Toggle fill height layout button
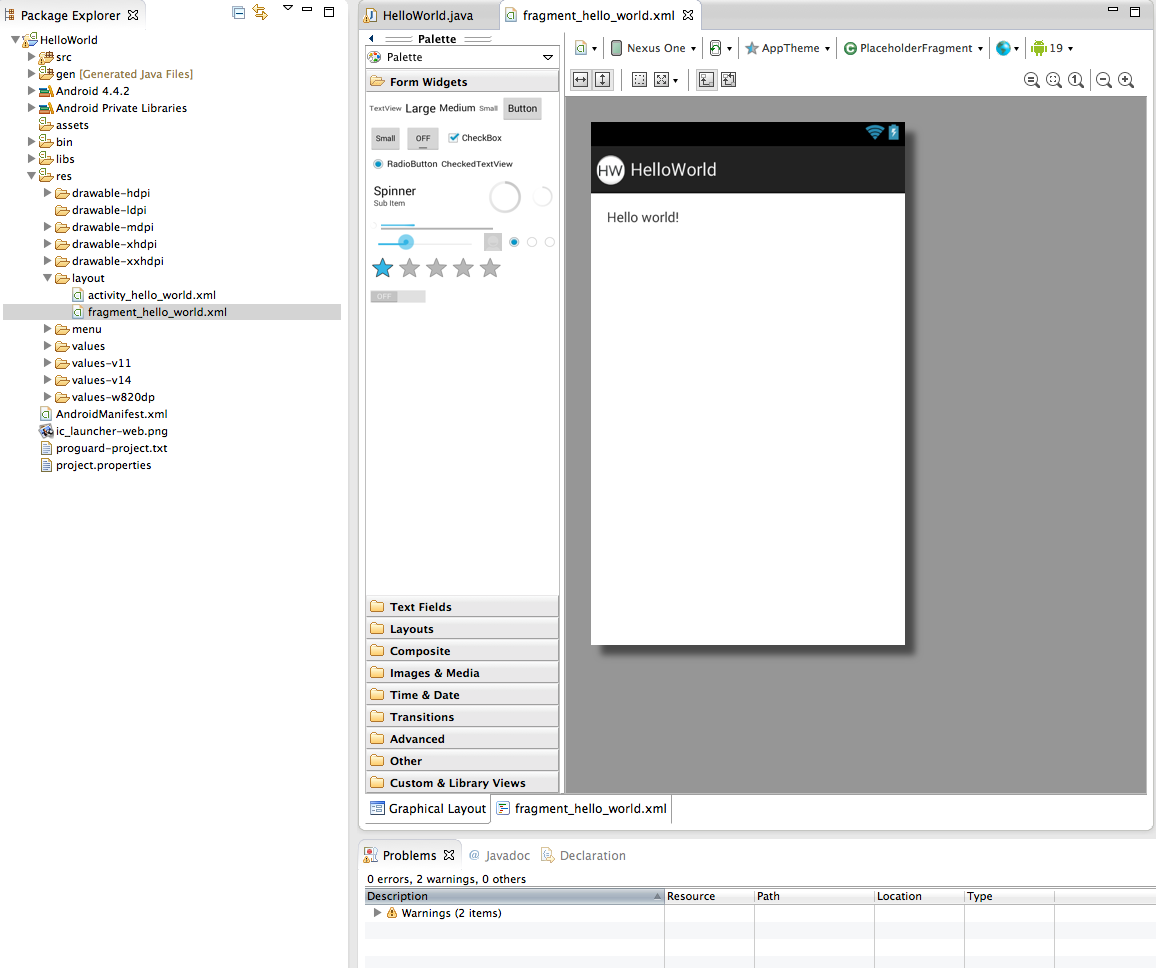The height and width of the screenshot is (968, 1156). [602, 80]
